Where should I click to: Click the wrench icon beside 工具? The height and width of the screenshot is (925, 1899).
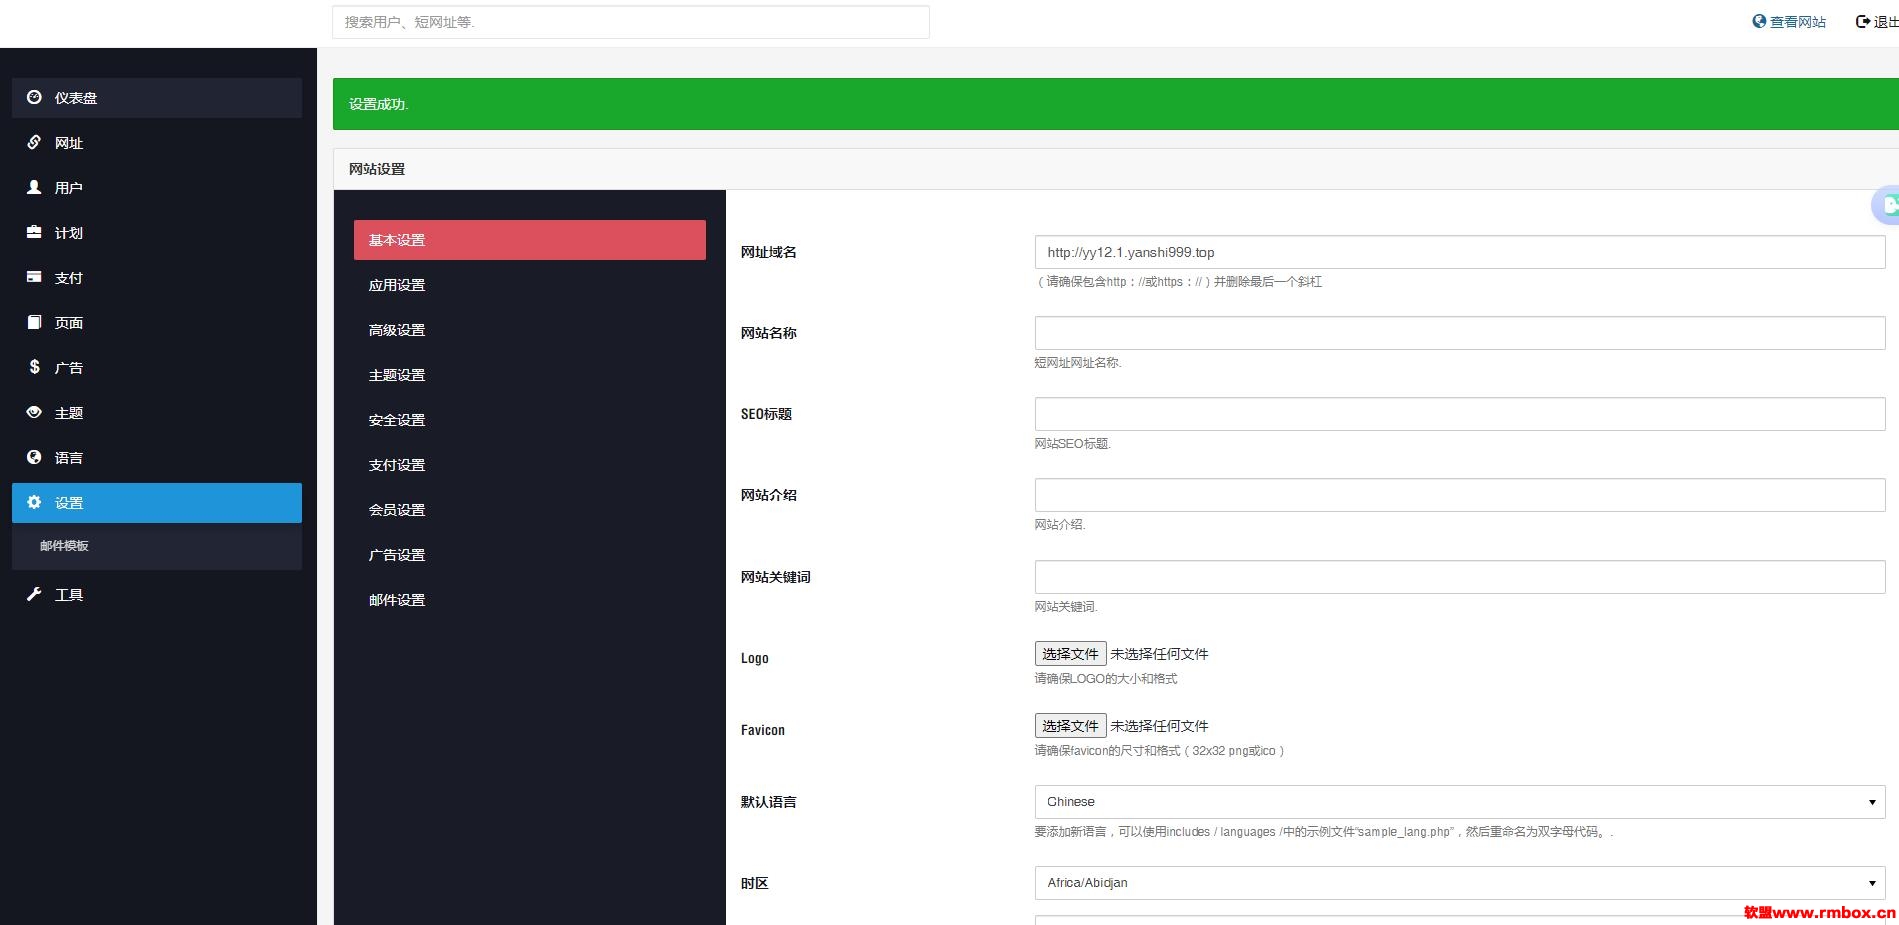(x=34, y=594)
